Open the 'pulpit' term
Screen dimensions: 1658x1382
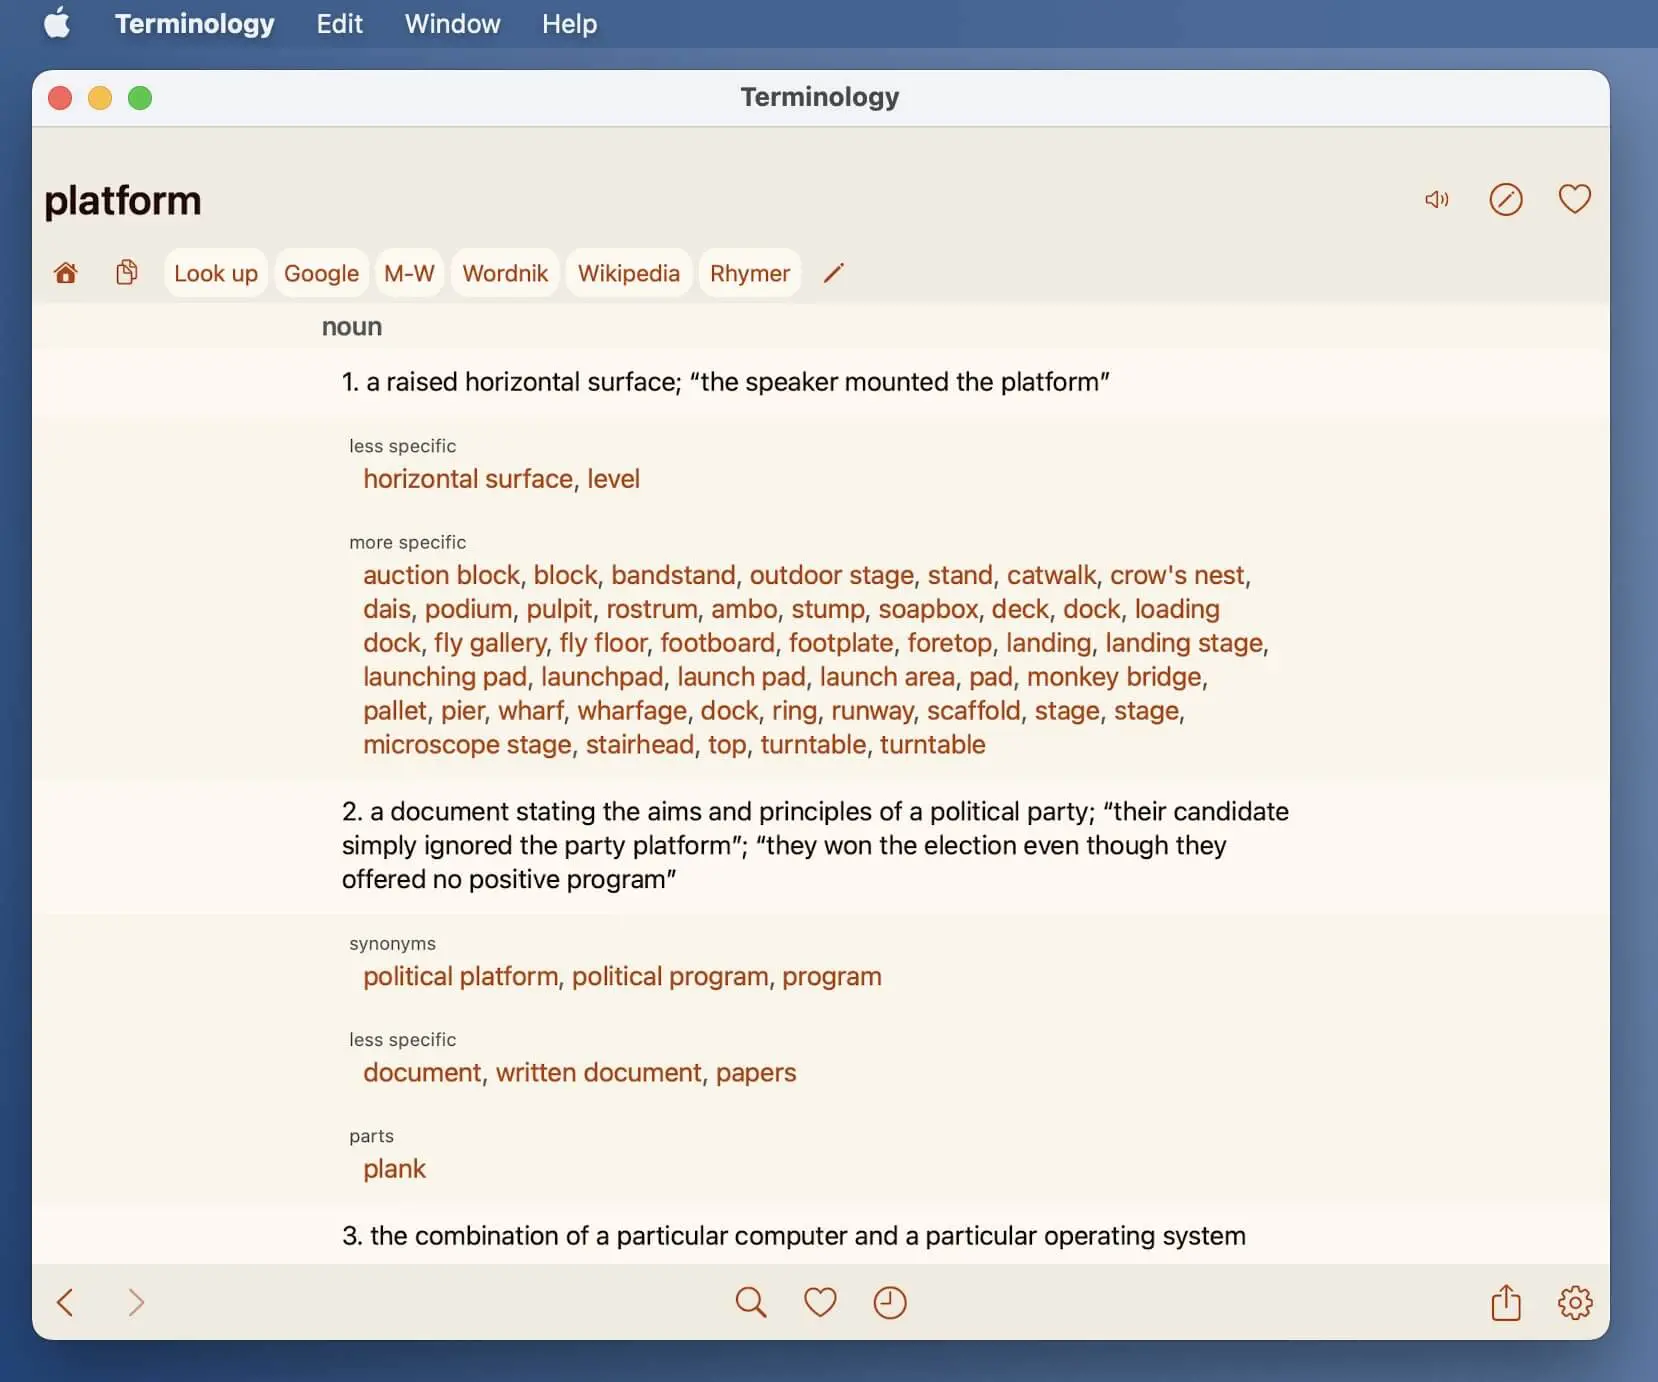pyautogui.click(x=559, y=609)
